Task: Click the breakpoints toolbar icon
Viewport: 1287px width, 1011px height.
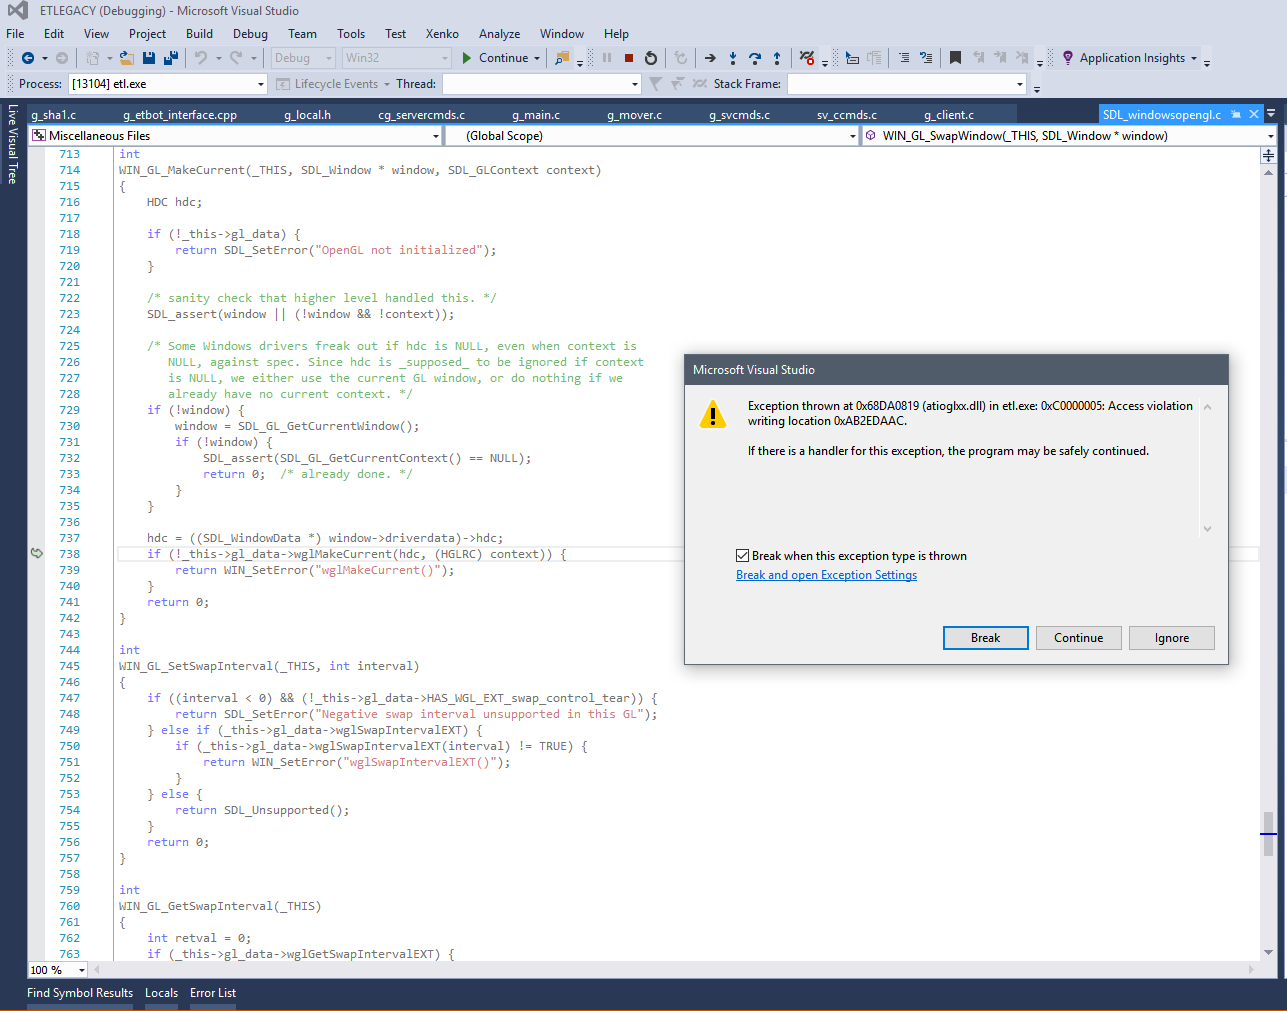Action: coord(807,58)
